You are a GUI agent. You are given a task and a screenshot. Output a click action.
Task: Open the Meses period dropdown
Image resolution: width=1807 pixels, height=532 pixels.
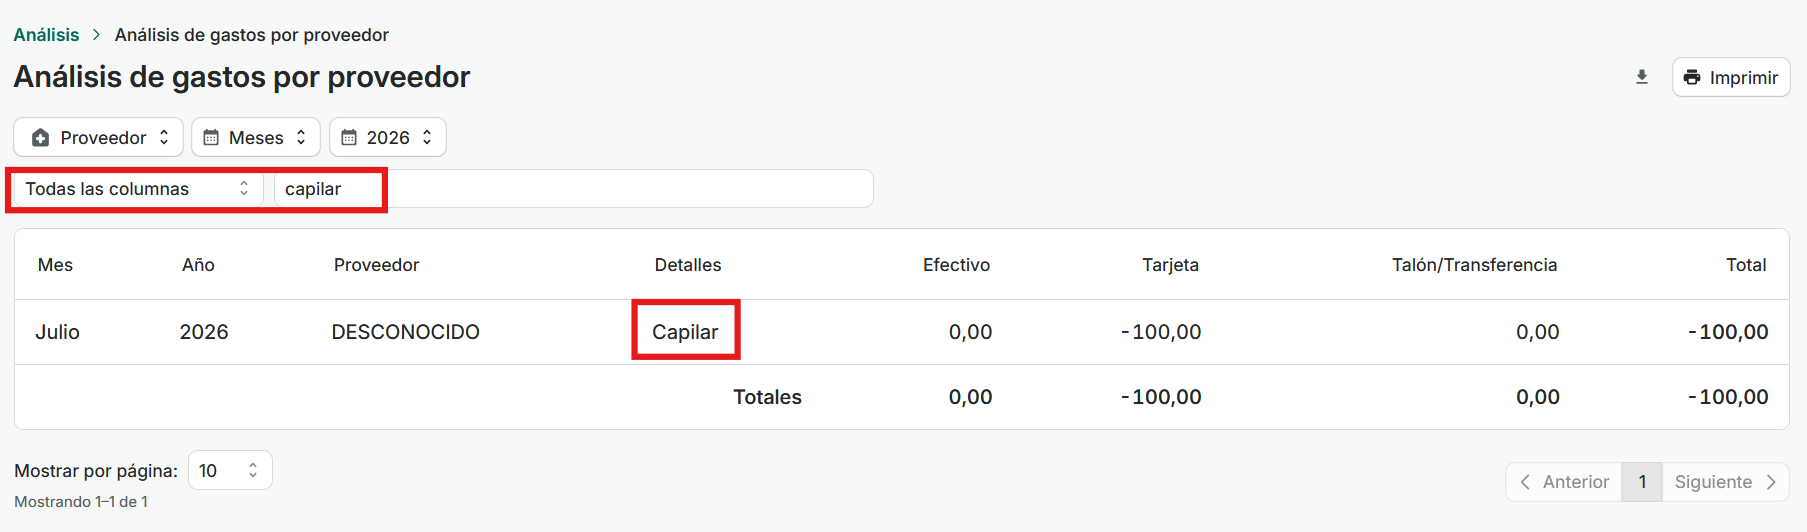[256, 138]
